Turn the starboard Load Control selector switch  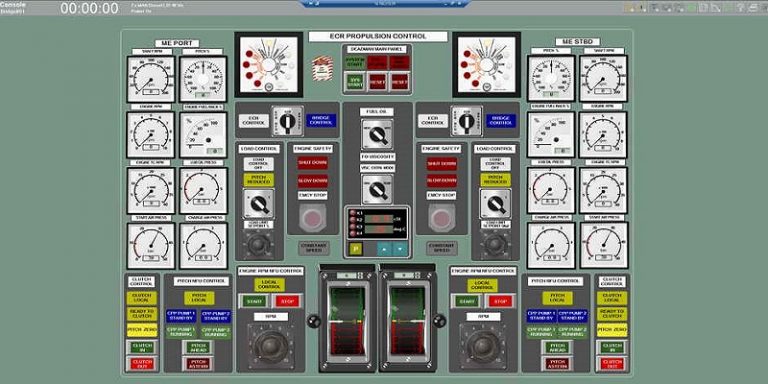click(495, 203)
